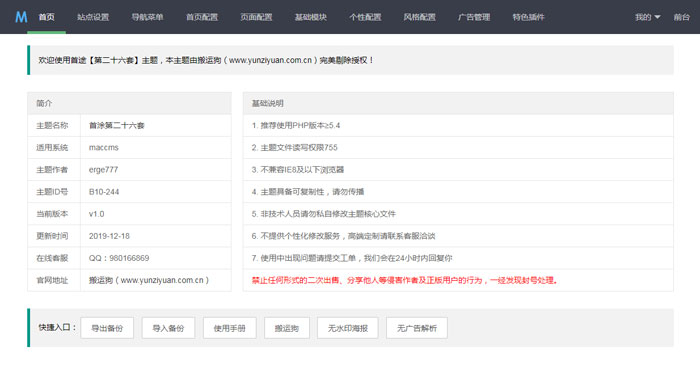Click the 导出备份 button
This screenshot has width=700, height=368.
[x=107, y=328]
